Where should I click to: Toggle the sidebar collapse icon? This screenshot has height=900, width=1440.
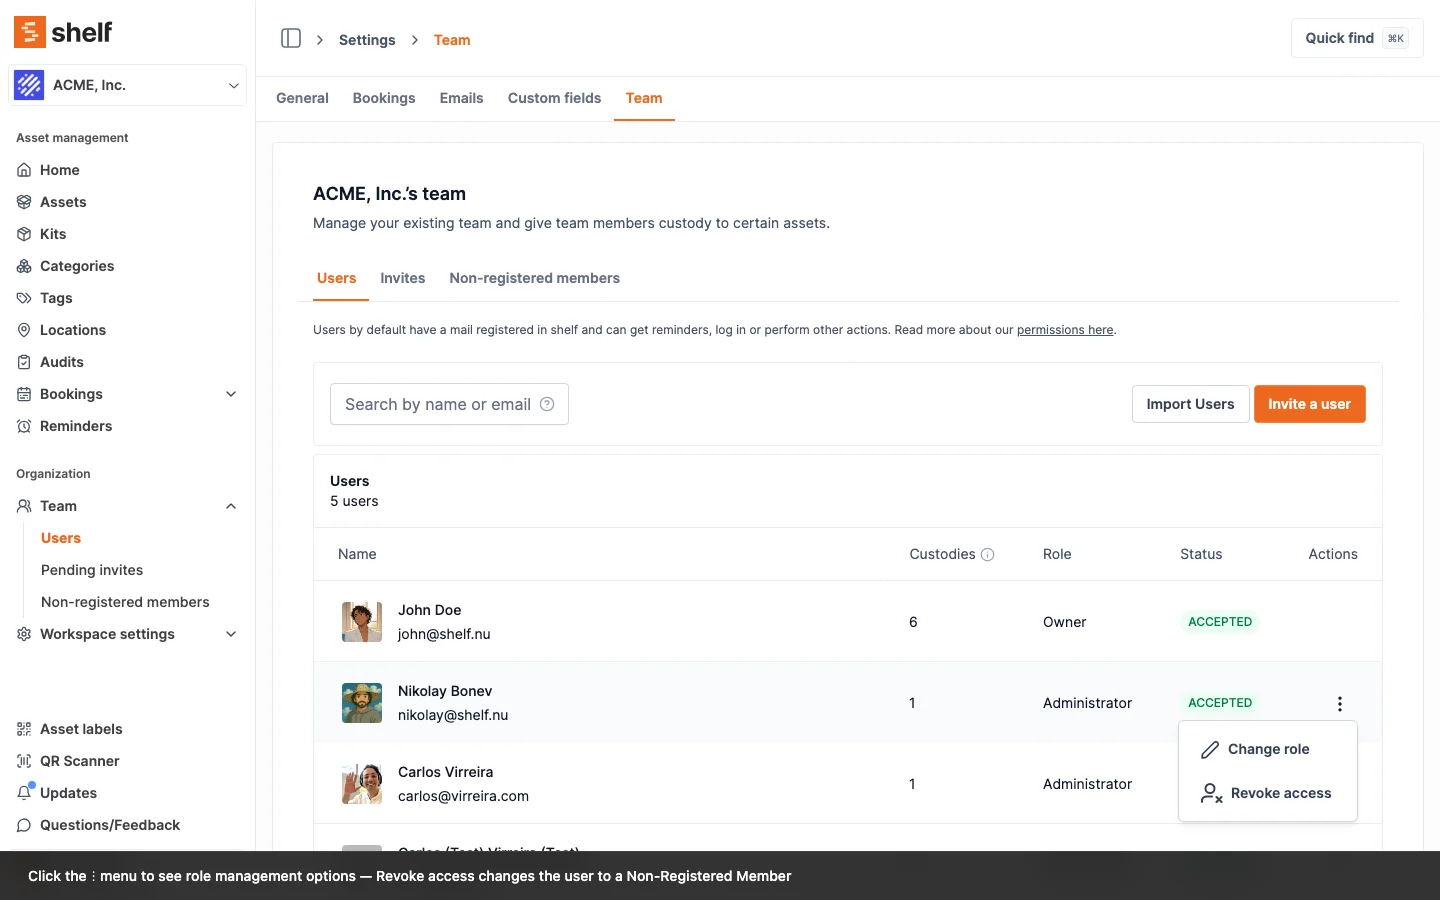coord(291,39)
